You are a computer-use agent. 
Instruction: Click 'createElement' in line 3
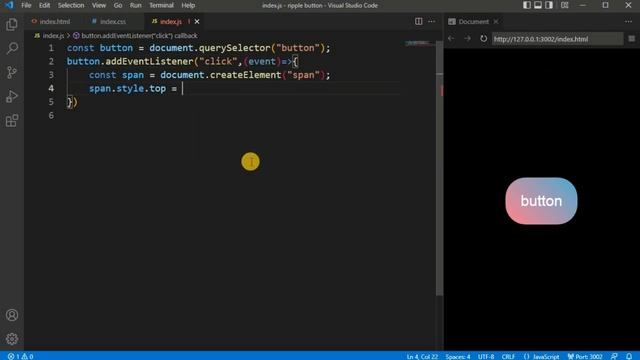click(x=245, y=75)
